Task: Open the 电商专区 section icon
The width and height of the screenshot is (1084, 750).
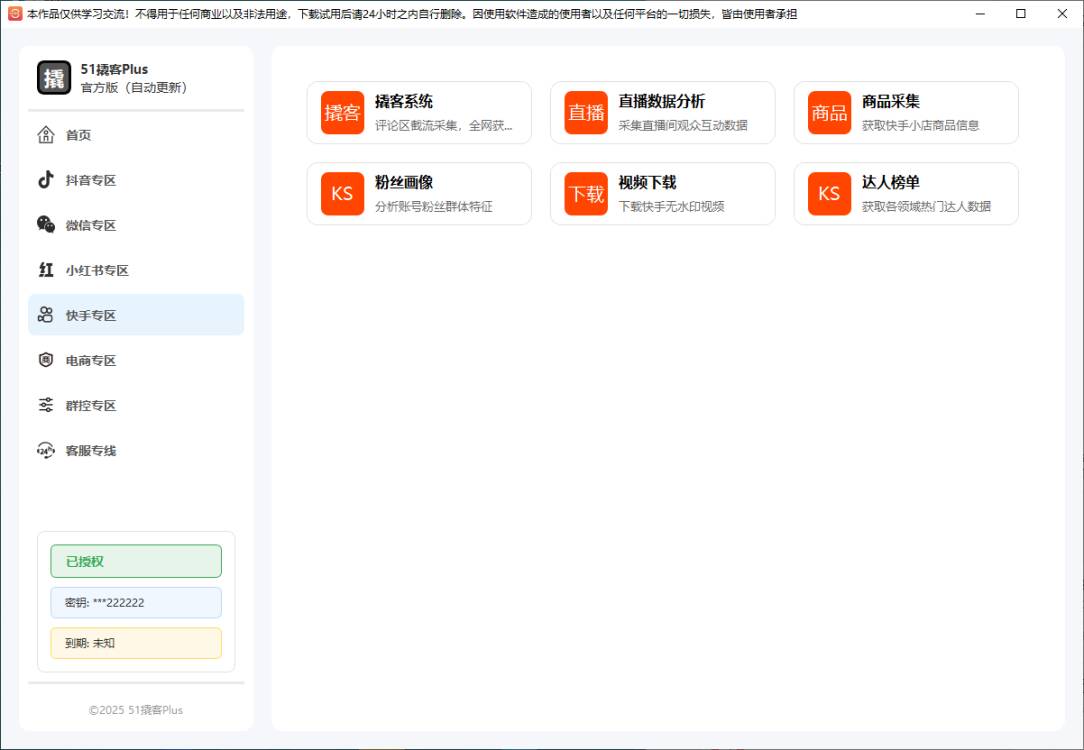Action: (x=46, y=360)
